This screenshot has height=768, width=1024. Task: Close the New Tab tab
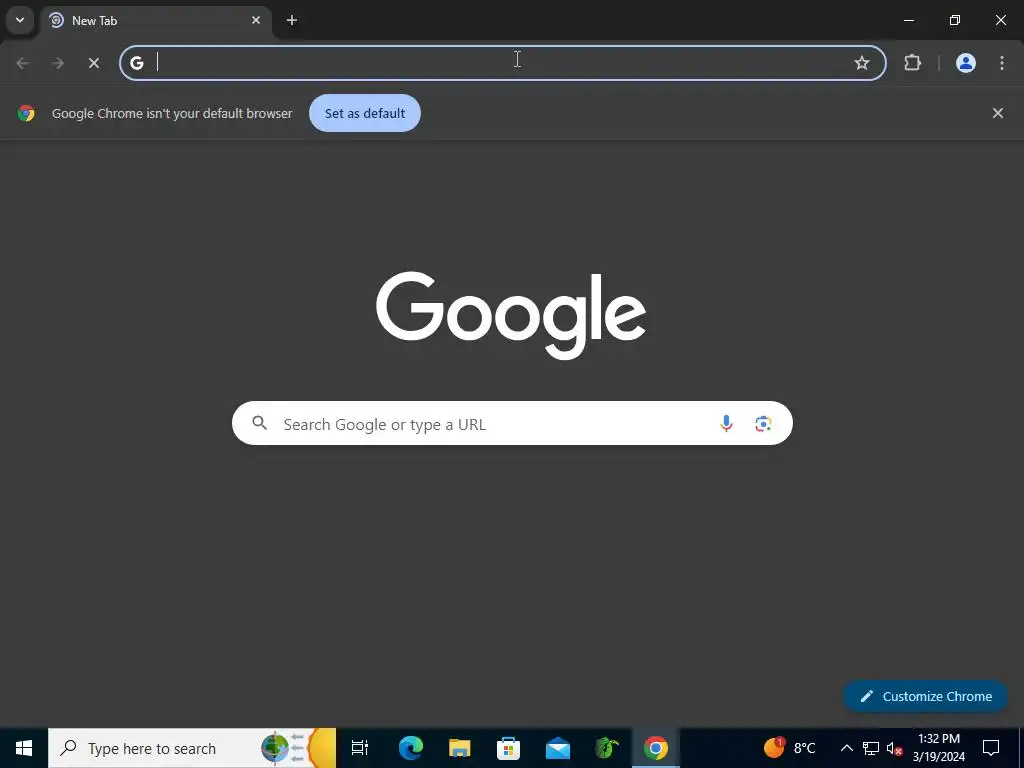click(x=256, y=20)
